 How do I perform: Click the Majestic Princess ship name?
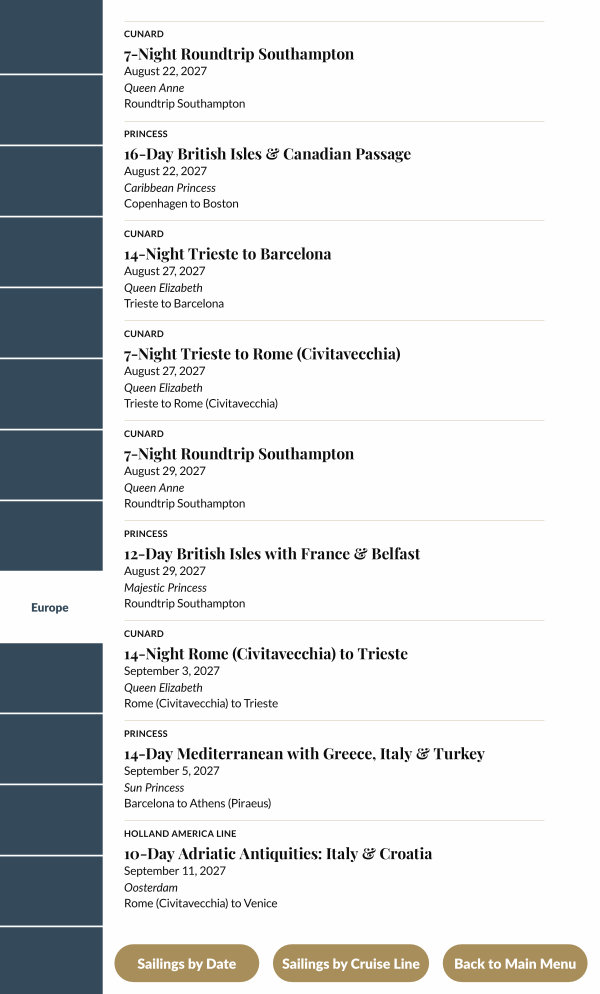coord(165,588)
